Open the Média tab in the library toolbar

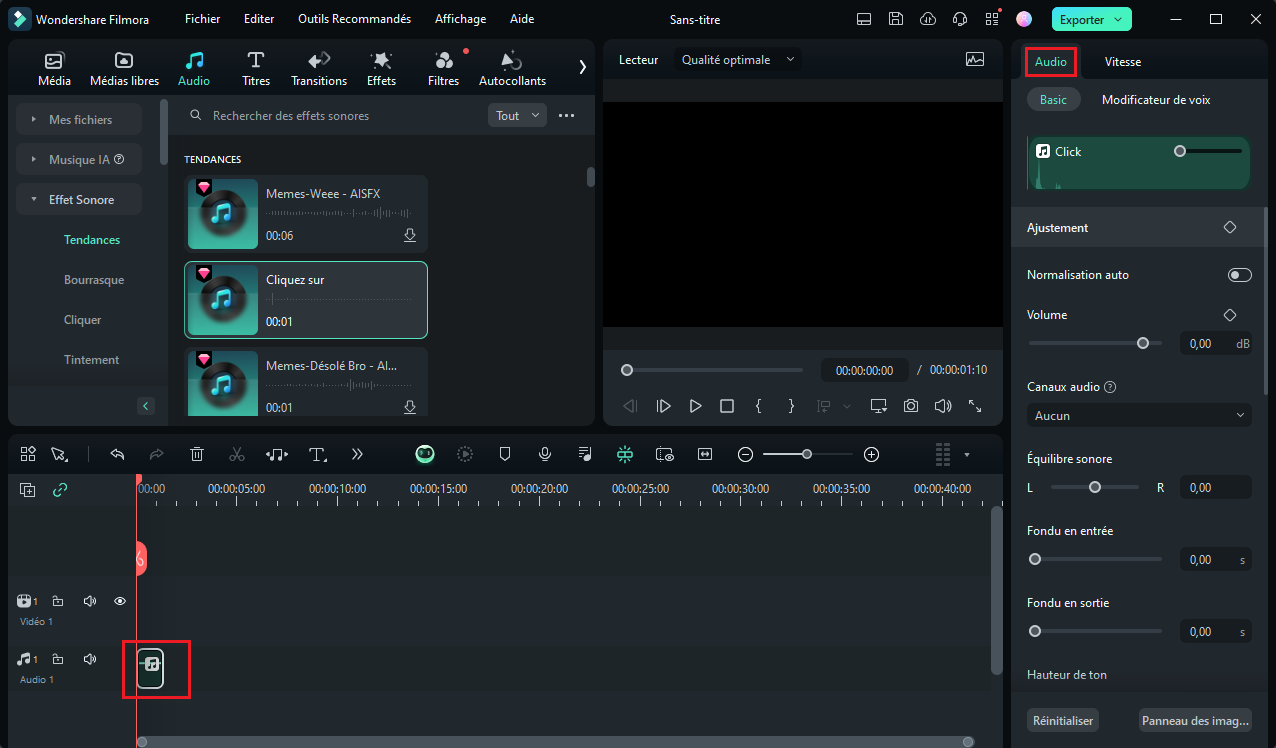(54, 69)
